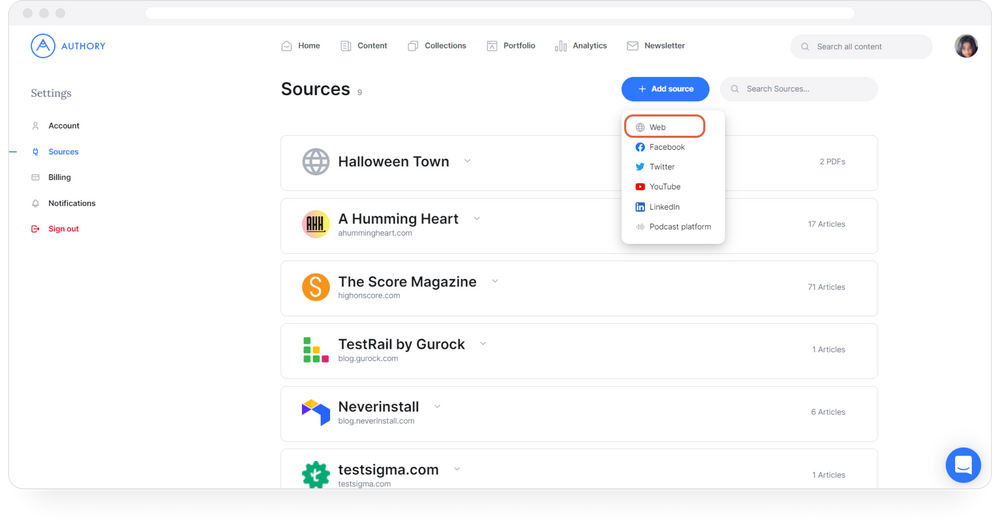Click the Halloween Town globe icon
This screenshot has width=1000, height=530.
click(316, 162)
